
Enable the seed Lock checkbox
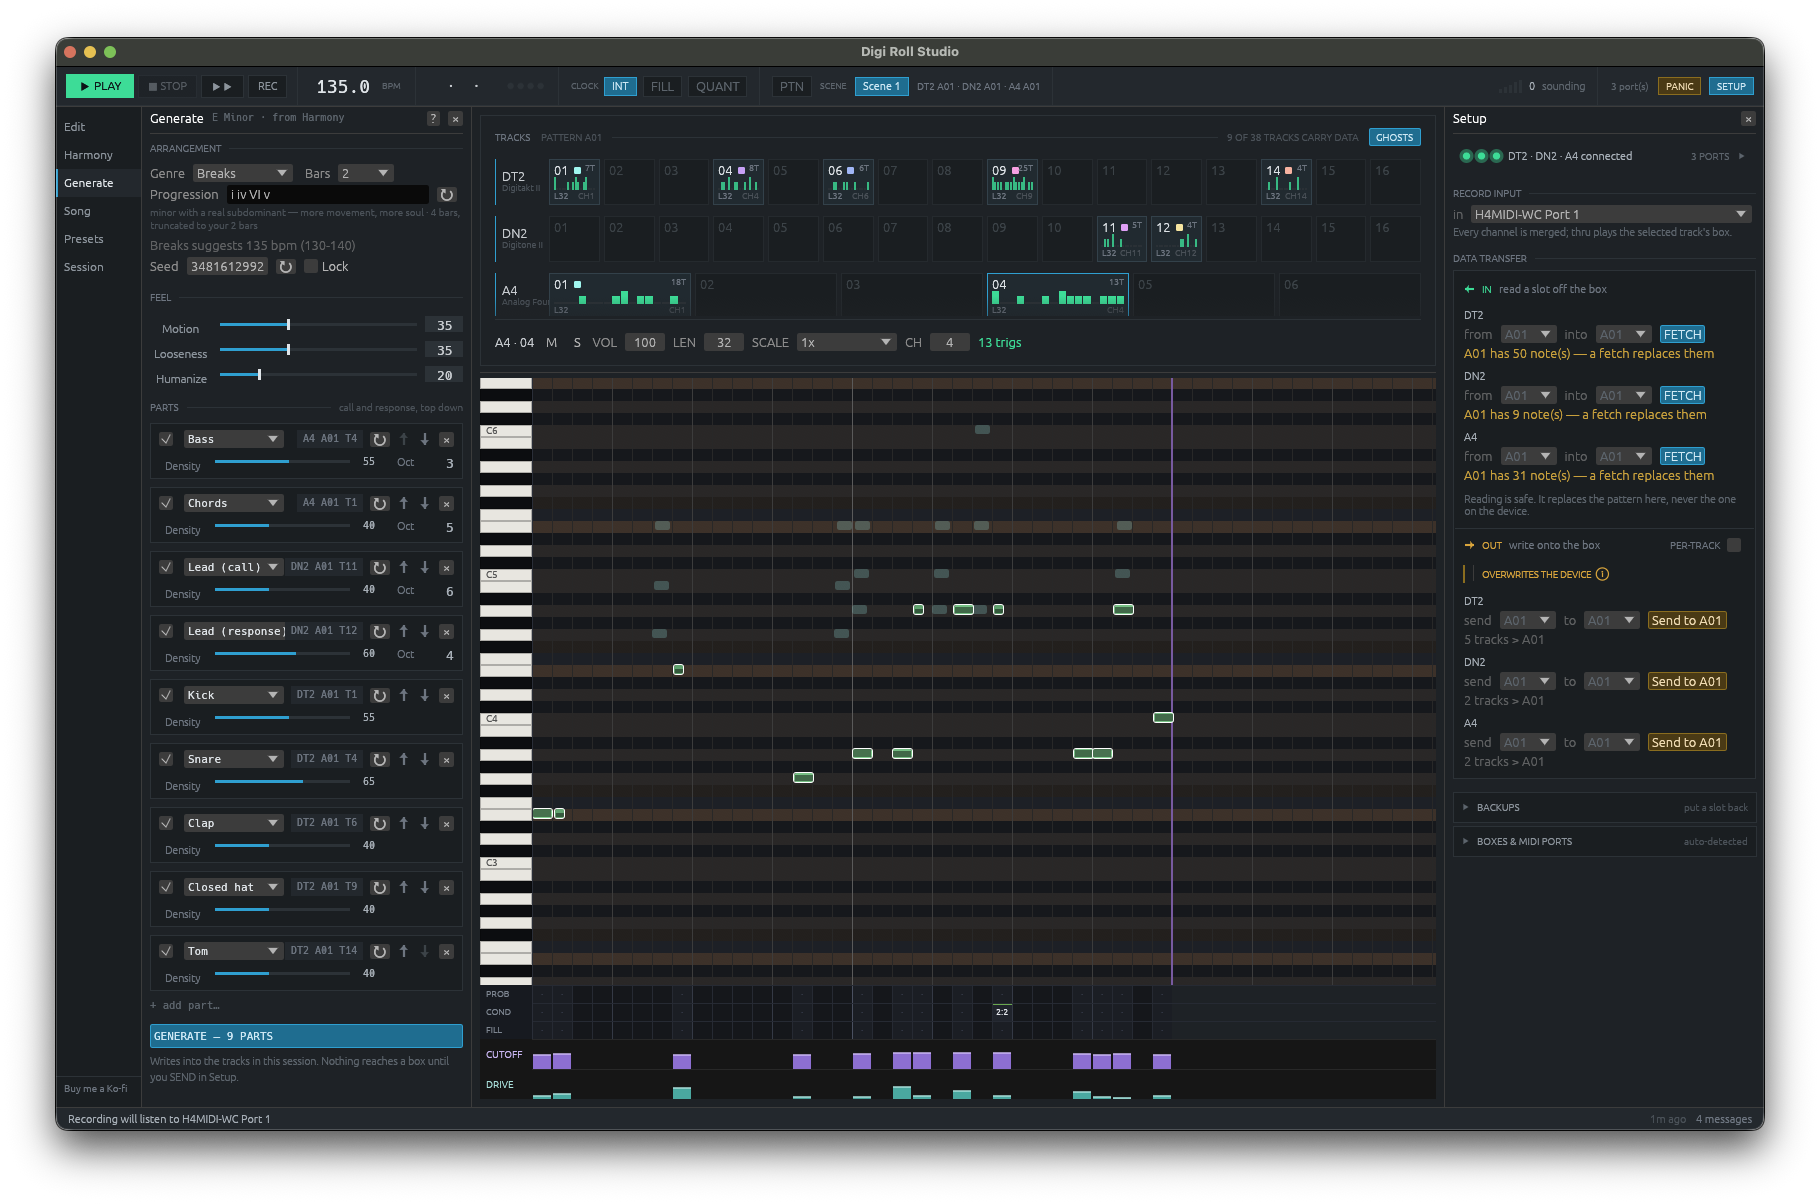click(x=311, y=267)
